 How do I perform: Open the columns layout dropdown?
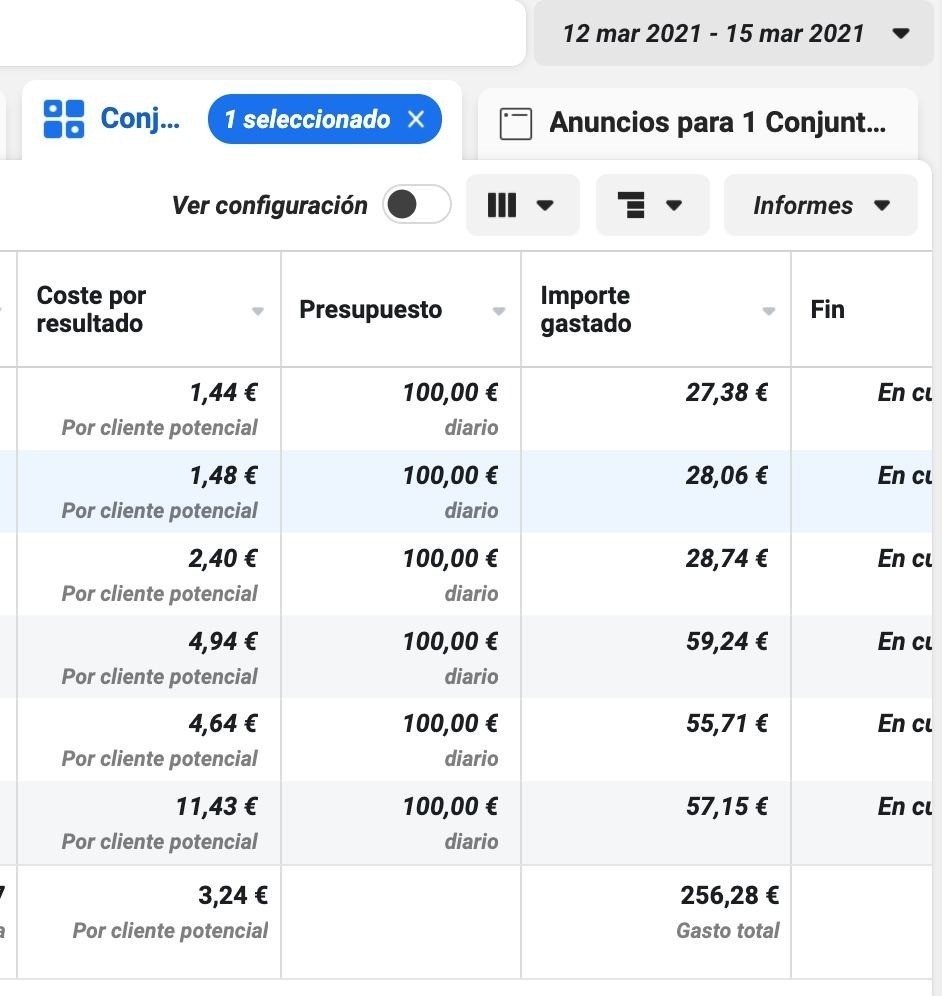coord(522,205)
